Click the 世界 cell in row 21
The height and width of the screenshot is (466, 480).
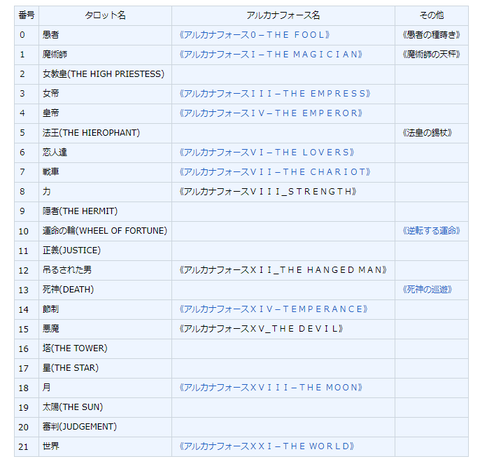(x=105, y=447)
